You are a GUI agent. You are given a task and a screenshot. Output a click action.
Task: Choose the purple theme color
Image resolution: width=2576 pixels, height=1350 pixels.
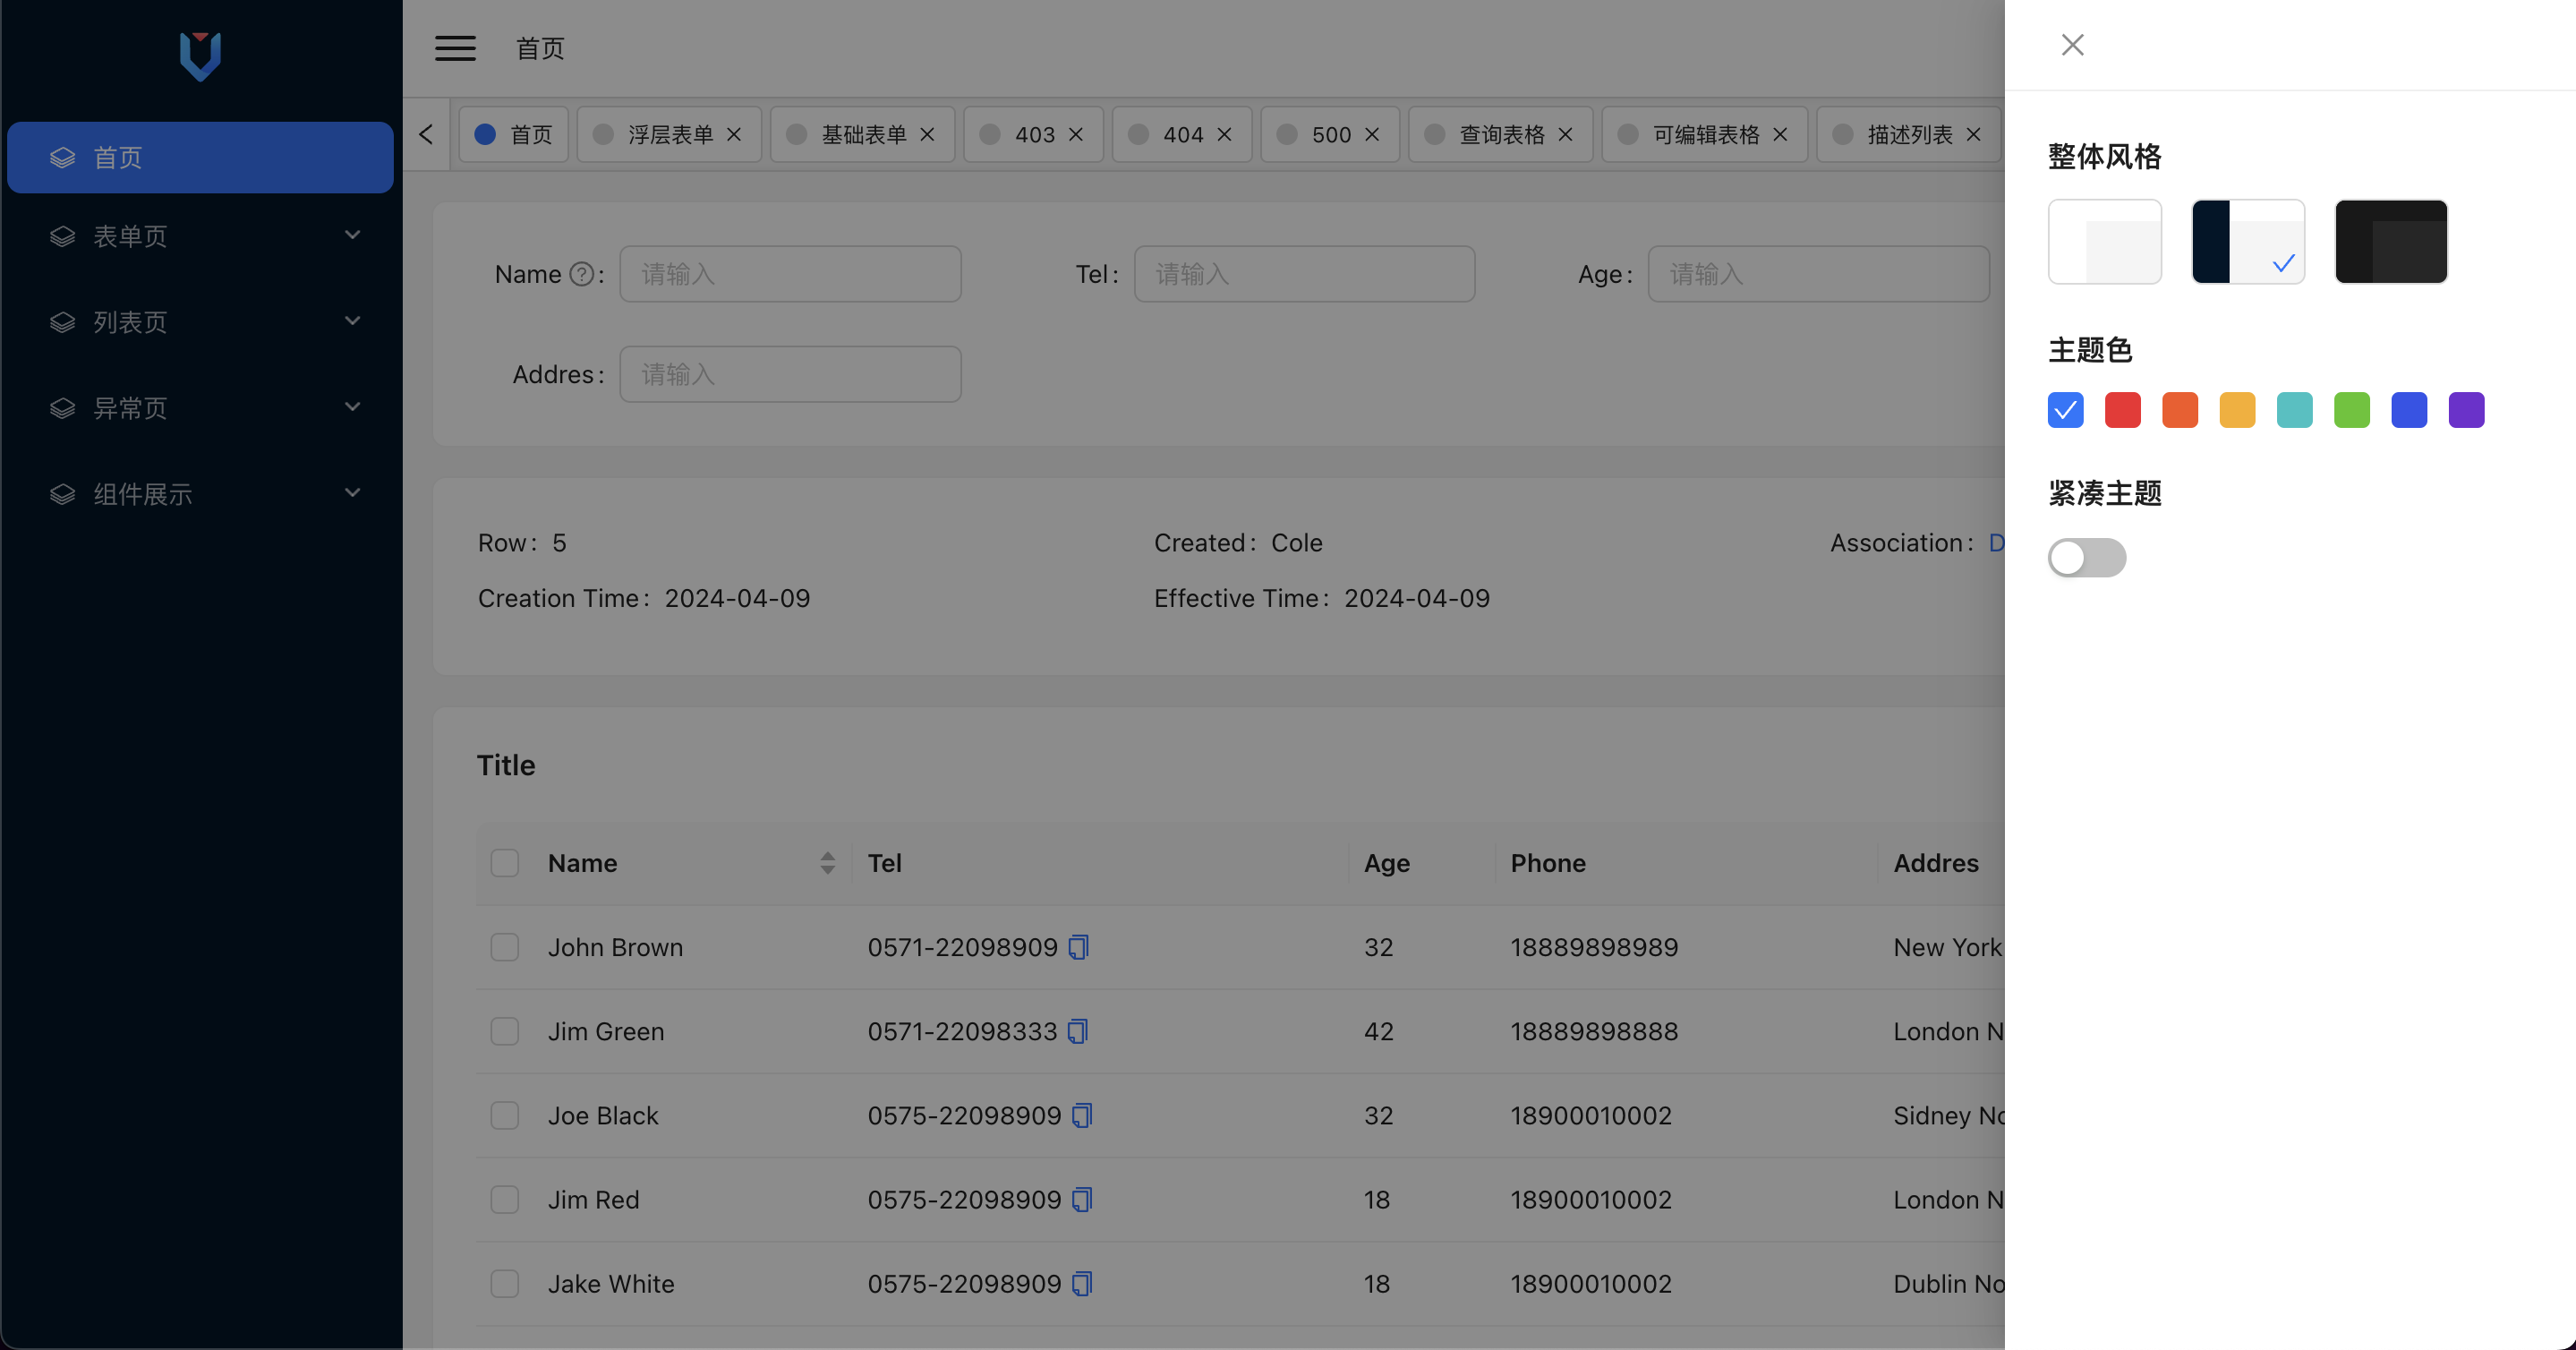click(x=2466, y=410)
